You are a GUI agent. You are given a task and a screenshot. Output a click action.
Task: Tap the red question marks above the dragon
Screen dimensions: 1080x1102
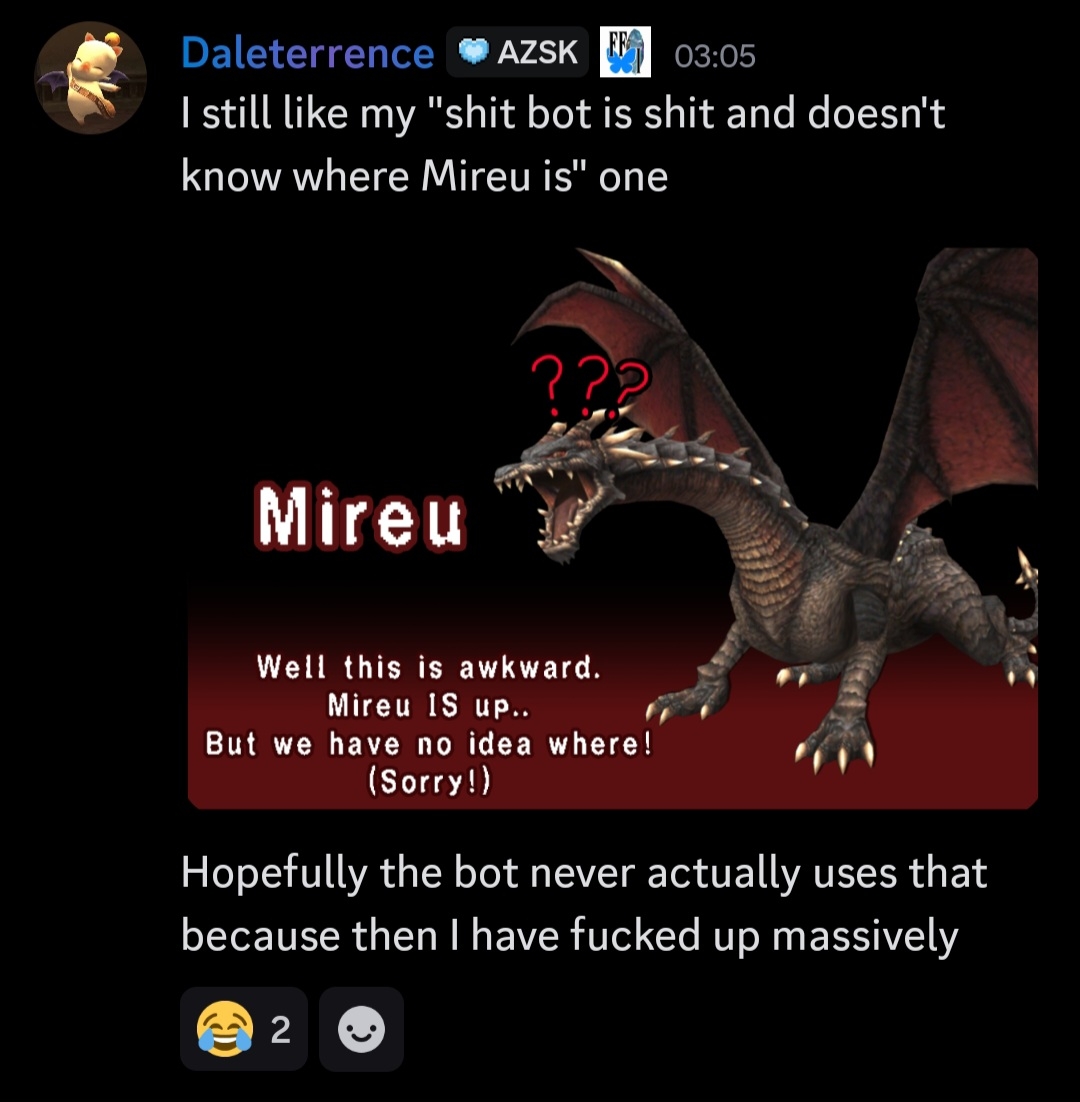click(590, 385)
